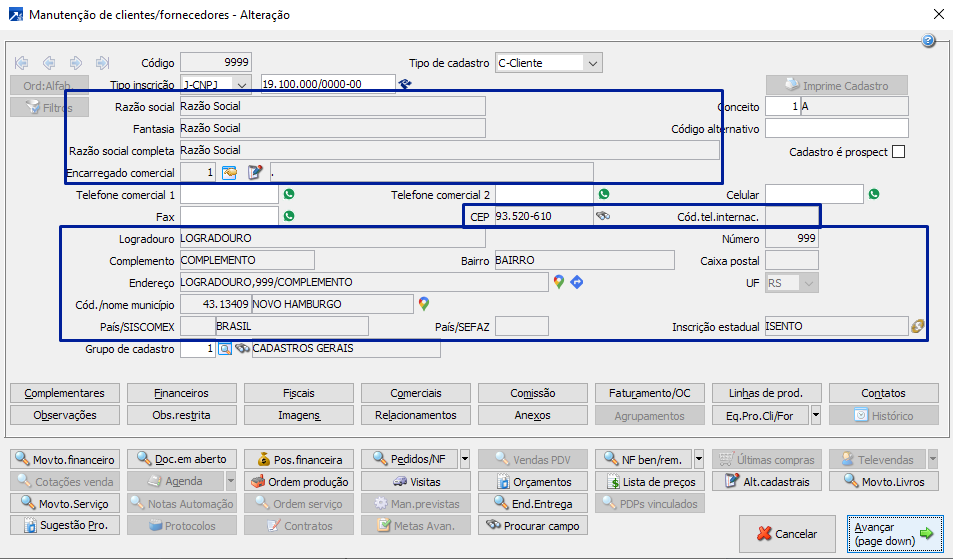The height and width of the screenshot is (559, 953).
Task: Open the Tipo inscrição dropdown
Action: (242, 84)
